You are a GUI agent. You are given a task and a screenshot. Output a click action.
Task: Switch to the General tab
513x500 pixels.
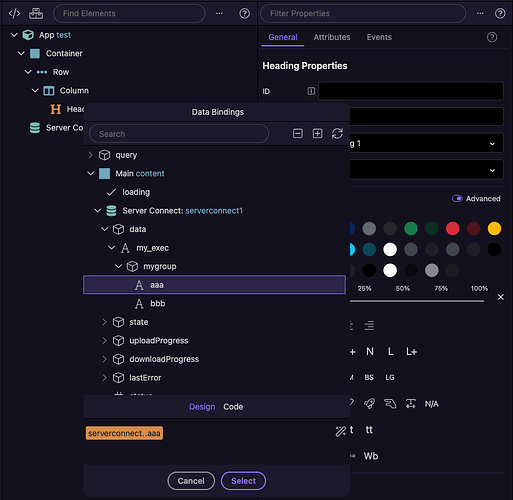tap(283, 37)
